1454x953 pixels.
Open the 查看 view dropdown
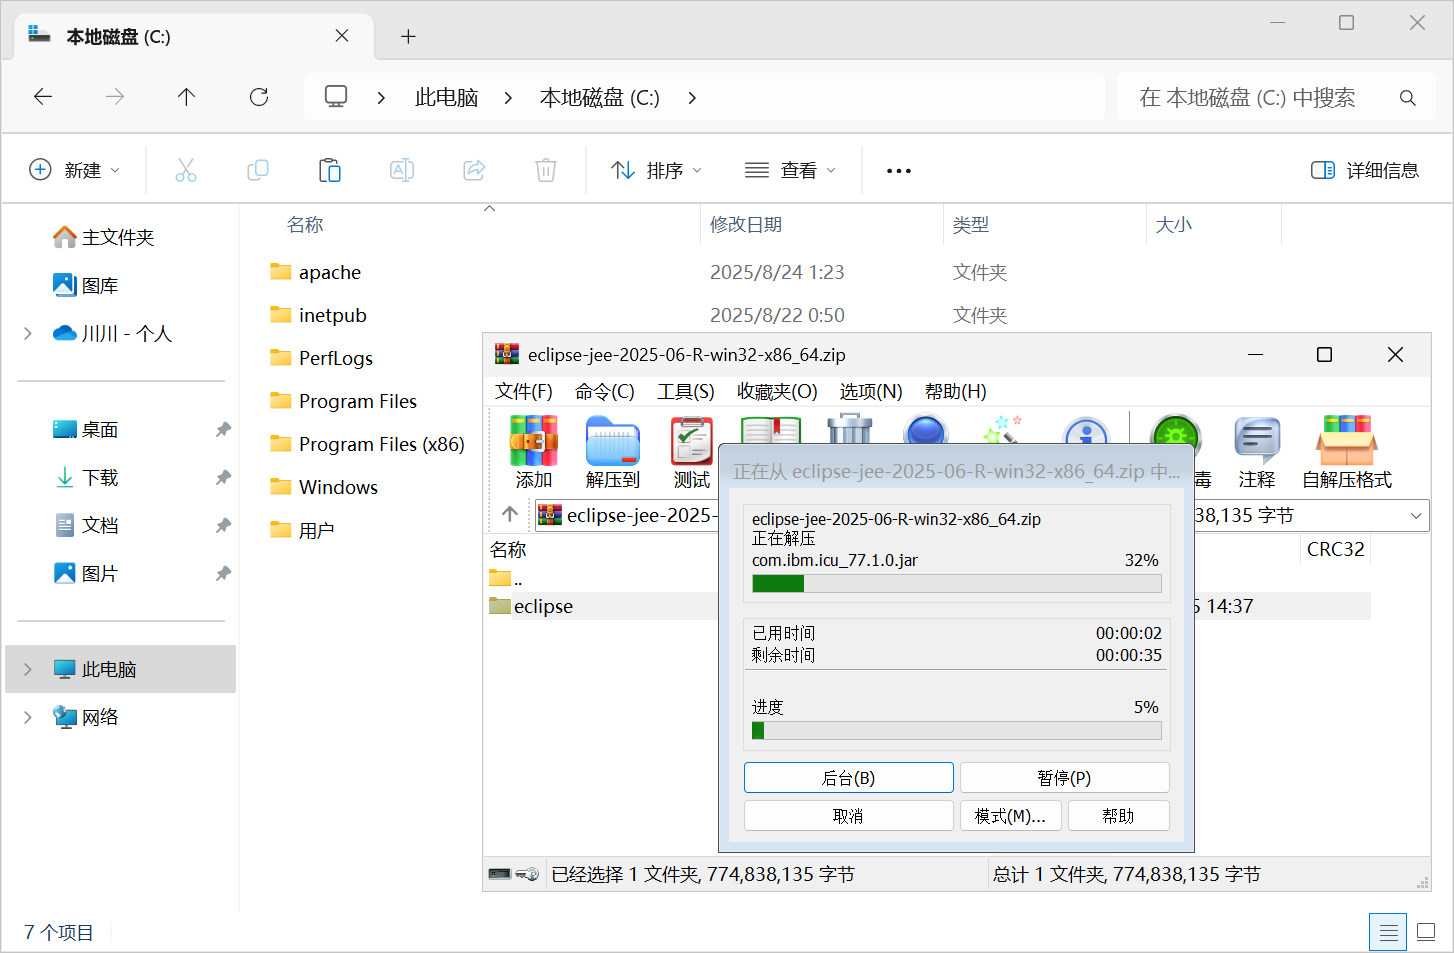791,170
